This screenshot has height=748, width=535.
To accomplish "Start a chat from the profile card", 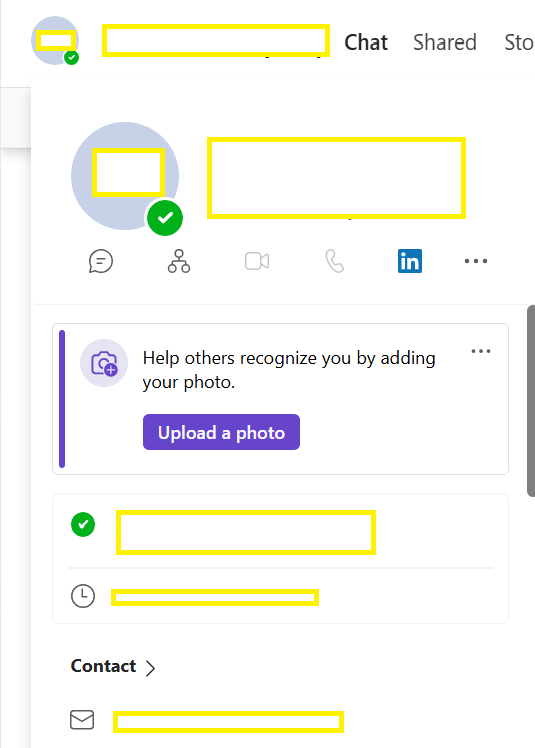I will pyautogui.click(x=101, y=261).
